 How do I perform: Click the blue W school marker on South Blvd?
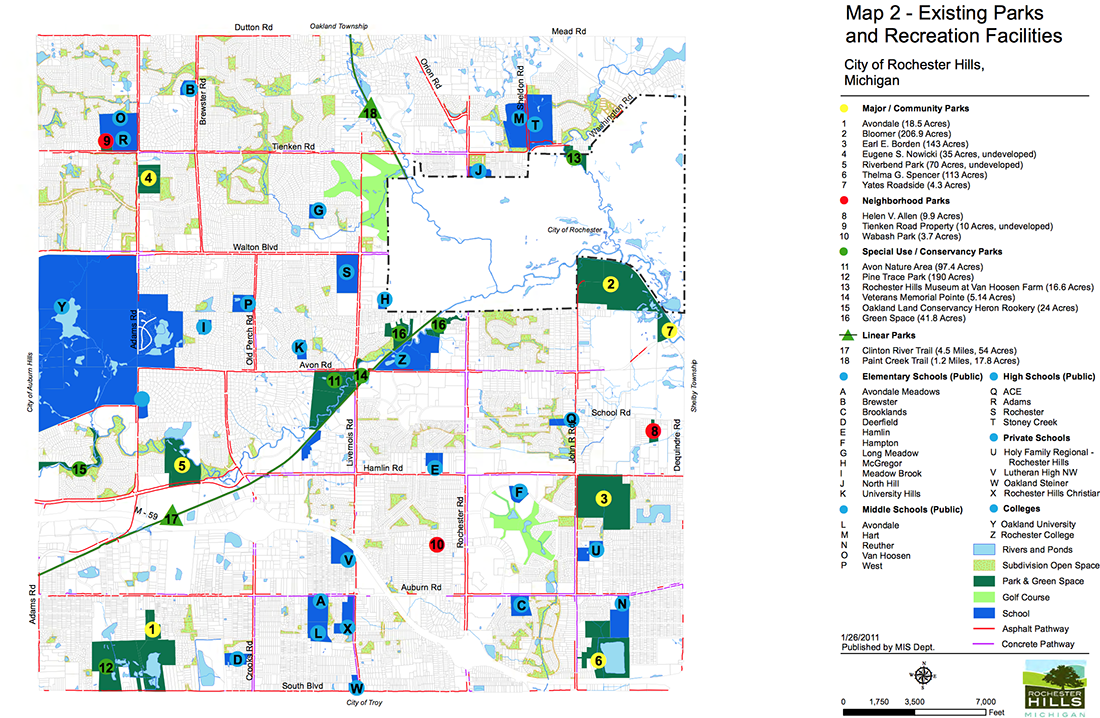357,687
